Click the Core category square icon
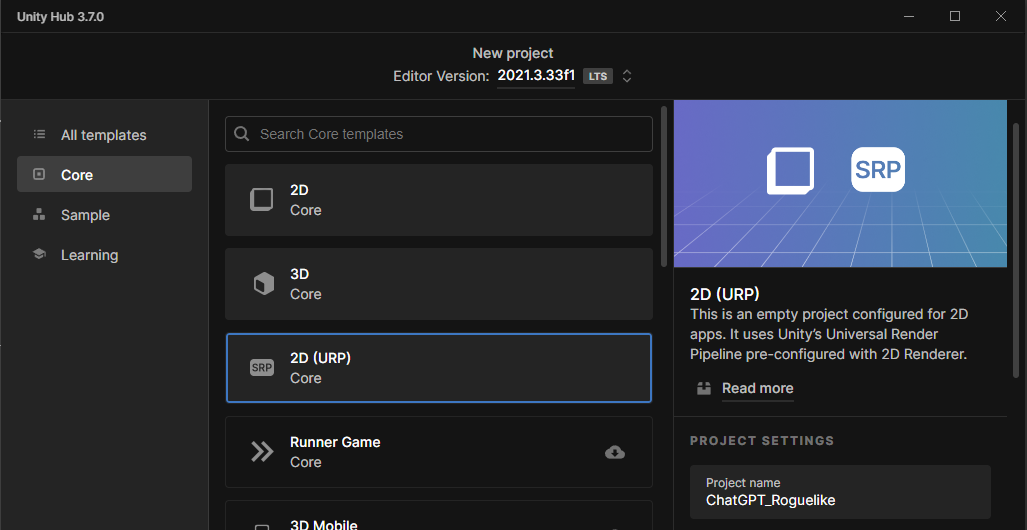This screenshot has height=530, width=1027. (x=39, y=174)
